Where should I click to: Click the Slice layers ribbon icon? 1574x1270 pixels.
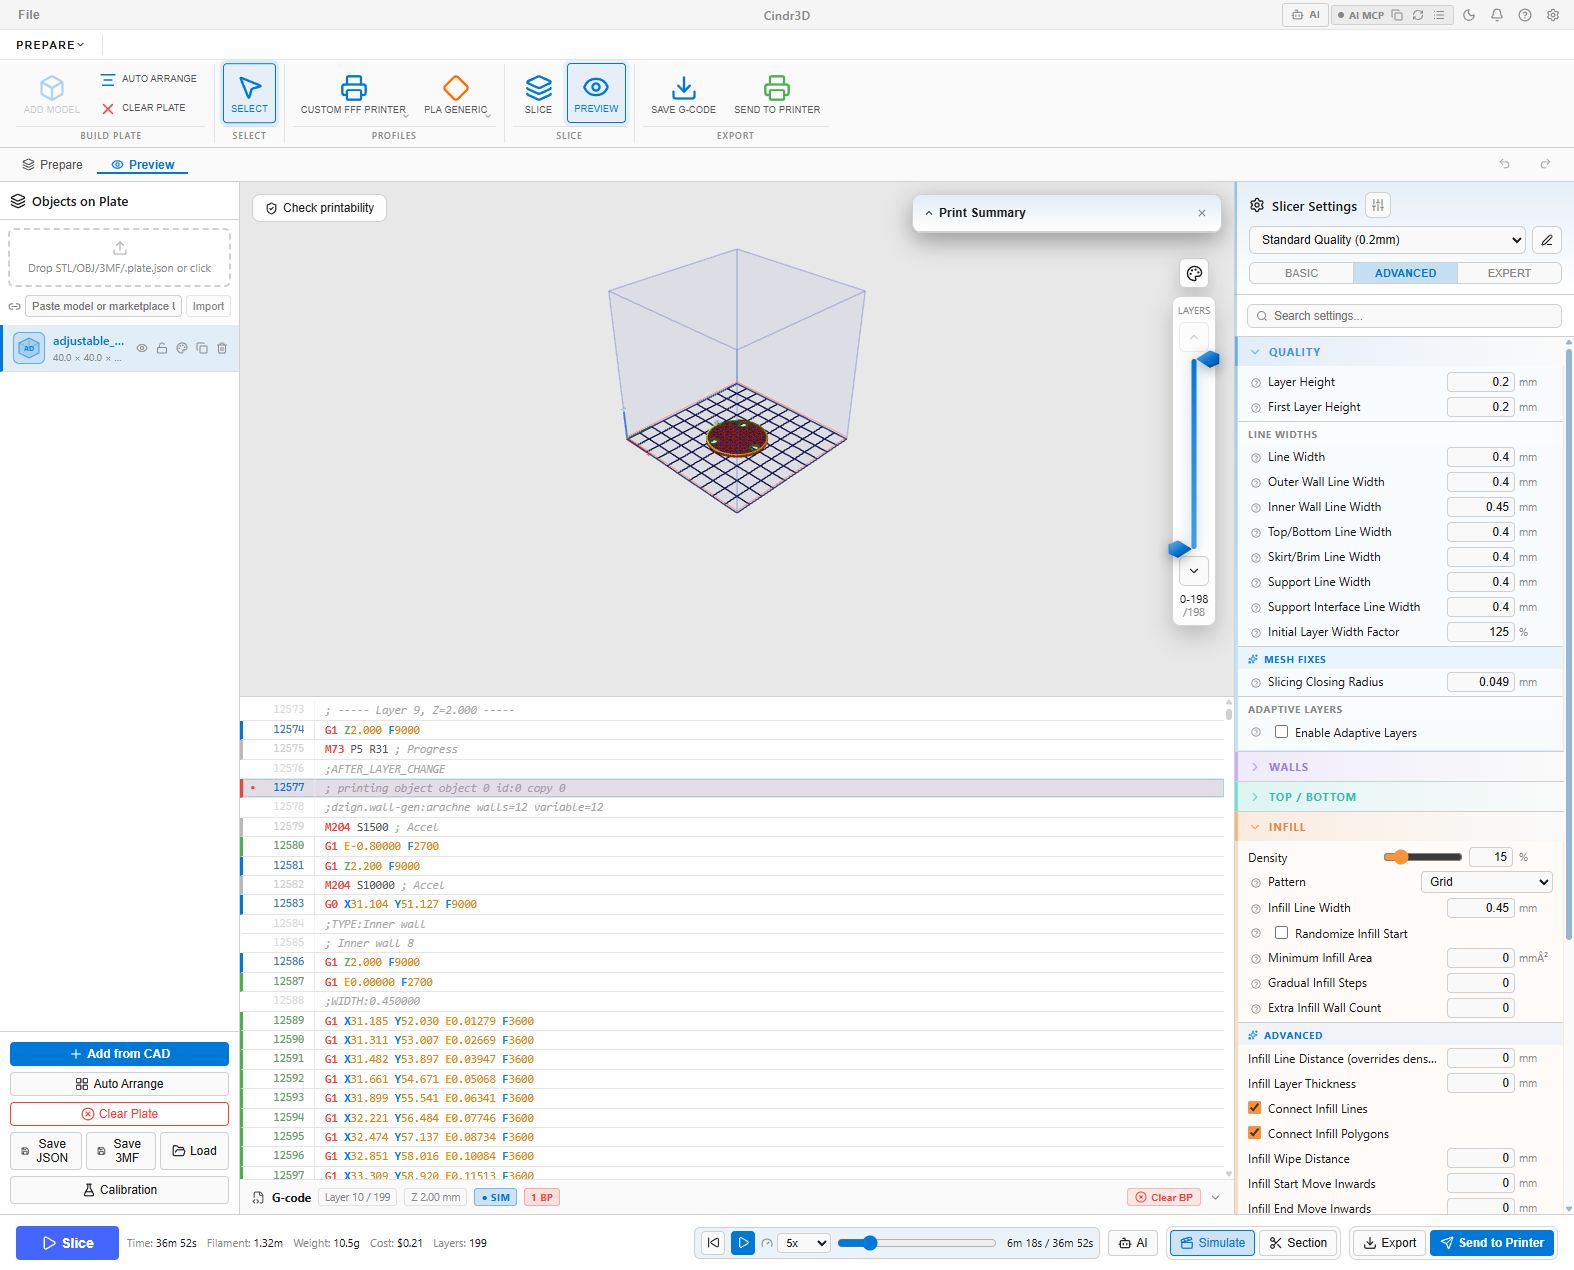[x=538, y=94]
